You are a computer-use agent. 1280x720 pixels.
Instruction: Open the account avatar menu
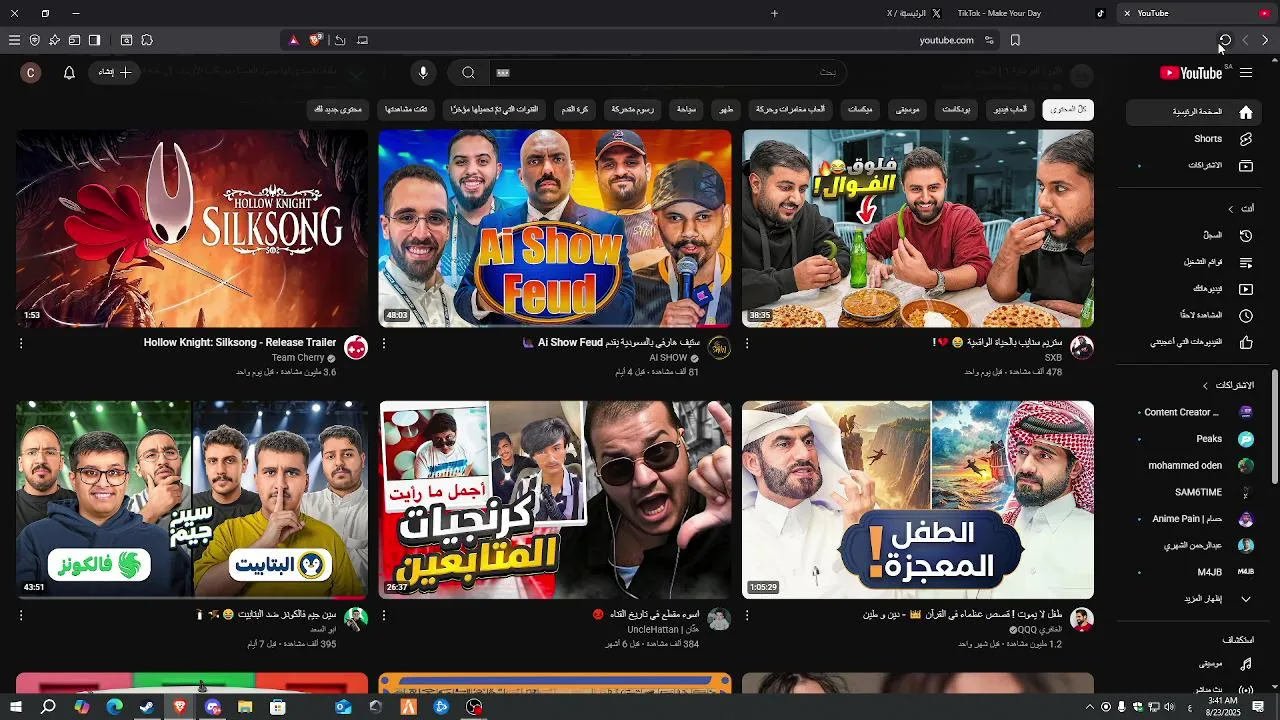point(31,73)
